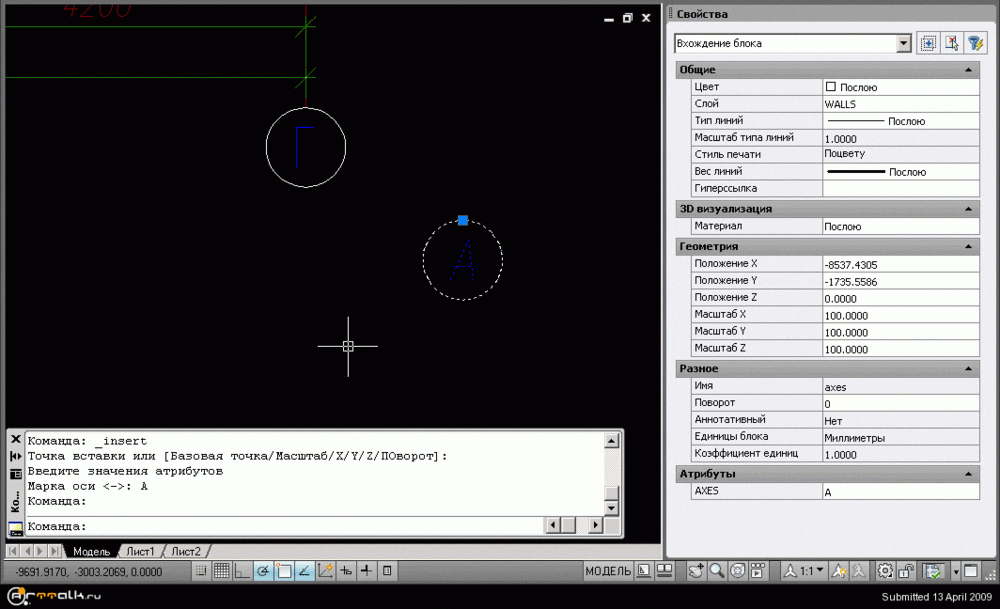Collapse the 3D визуализация section
The height and width of the screenshot is (609, 1000).
coord(968,209)
